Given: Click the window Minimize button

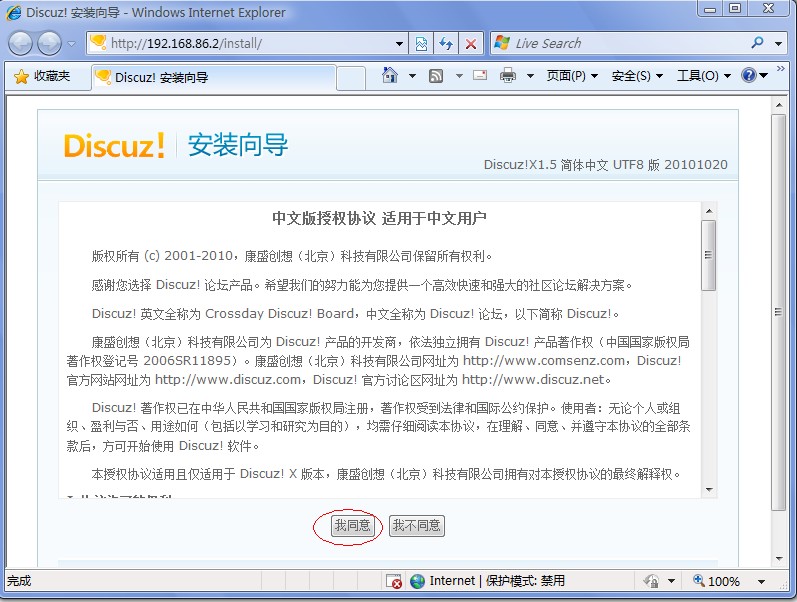Looking at the screenshot, I should coord(710,8).
